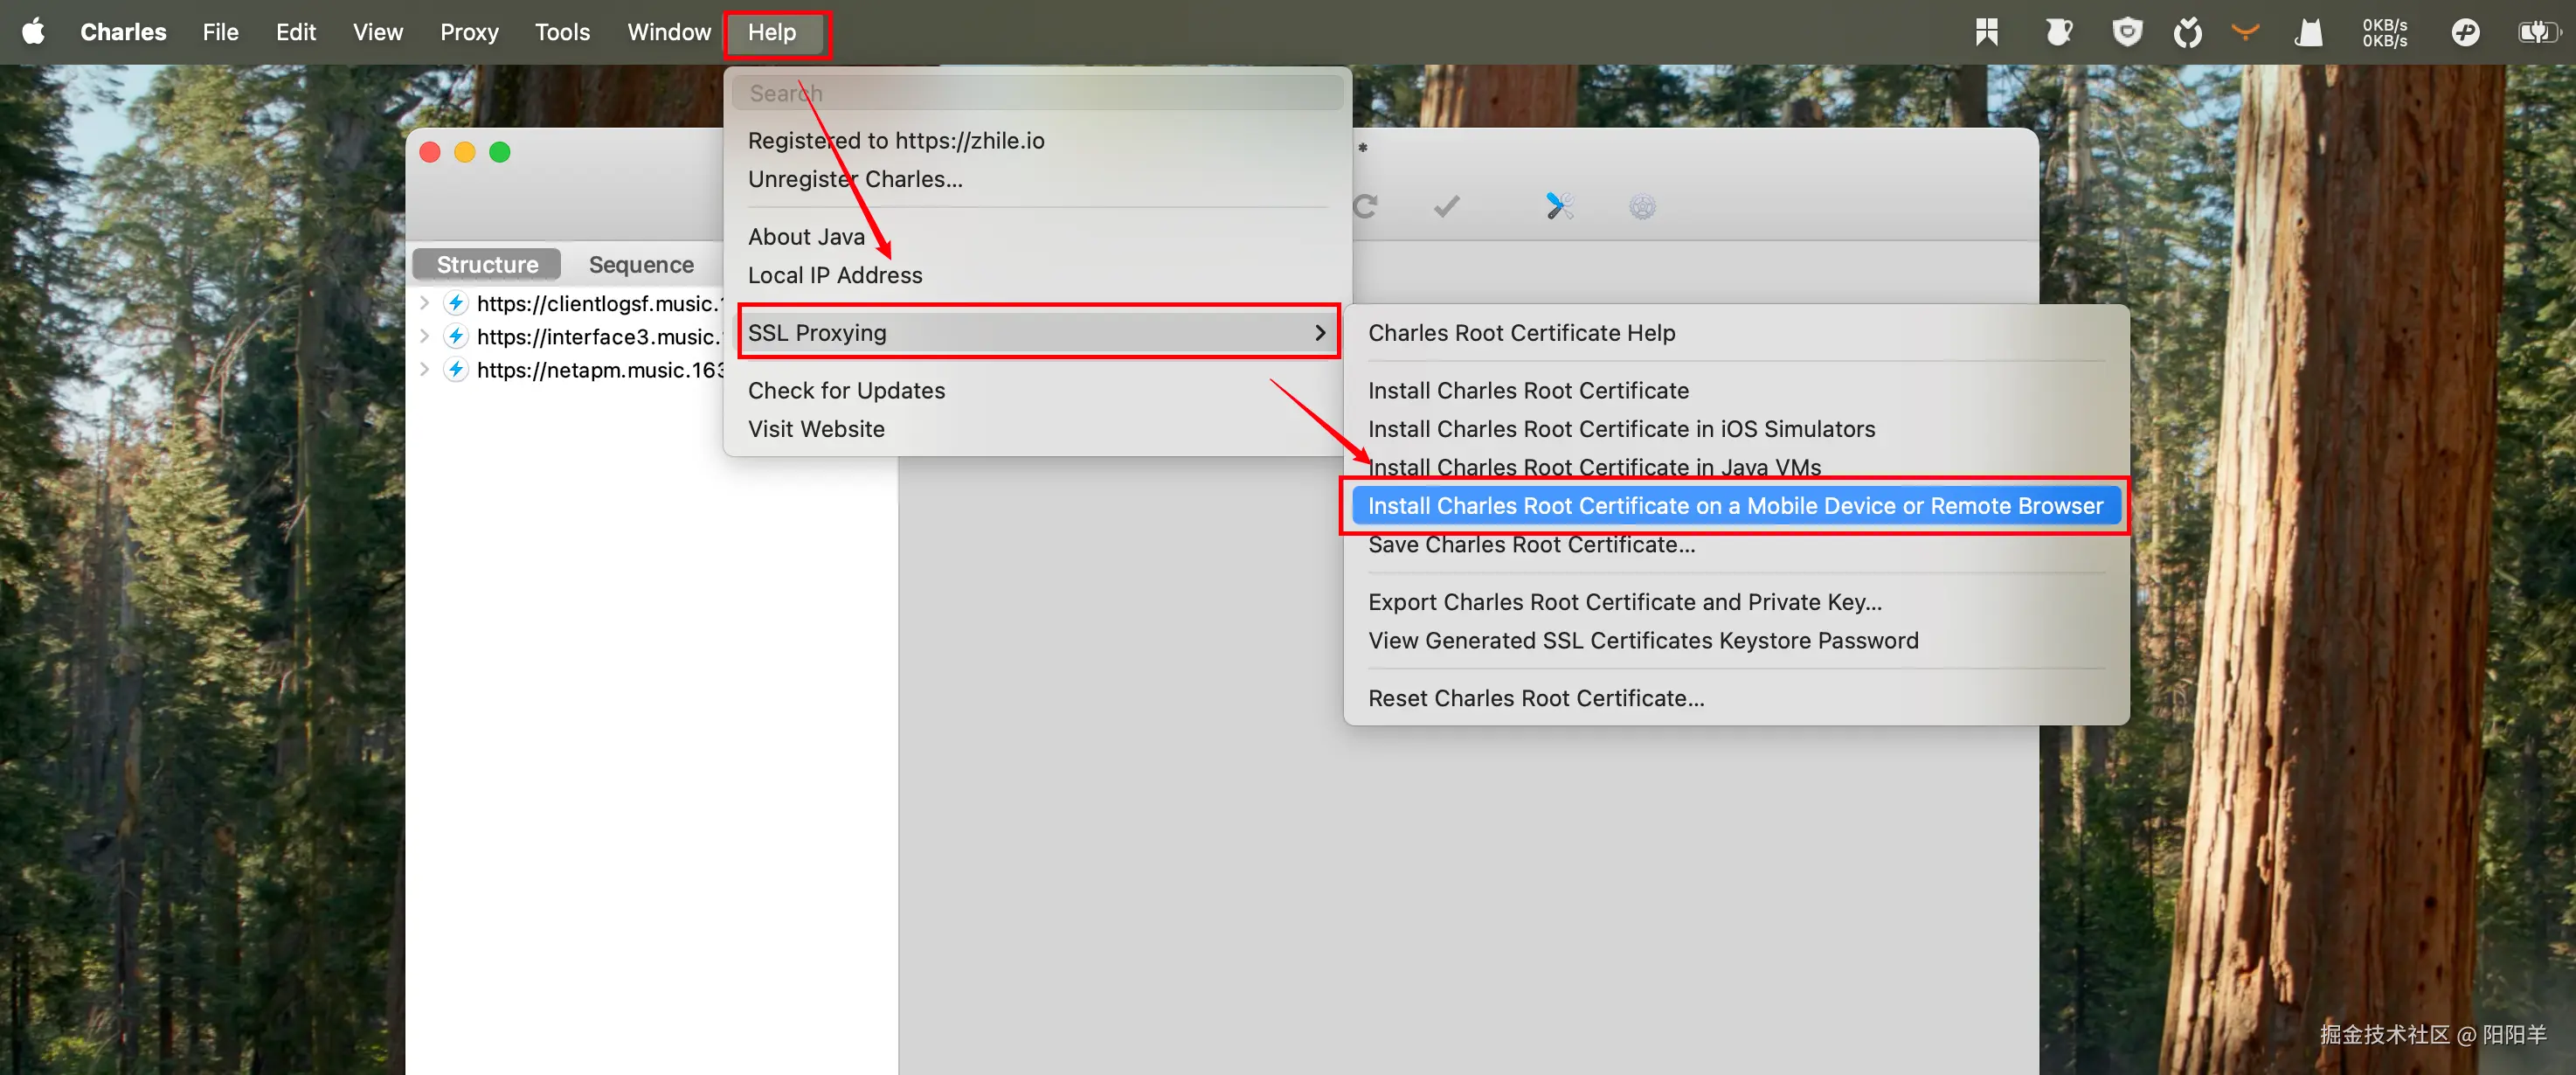Image resolution: width=2576 pixels, height=1075 pixels.
Task: Choose Install Charles Root Certificate on Mobile Device
Action: (1734, 506)
